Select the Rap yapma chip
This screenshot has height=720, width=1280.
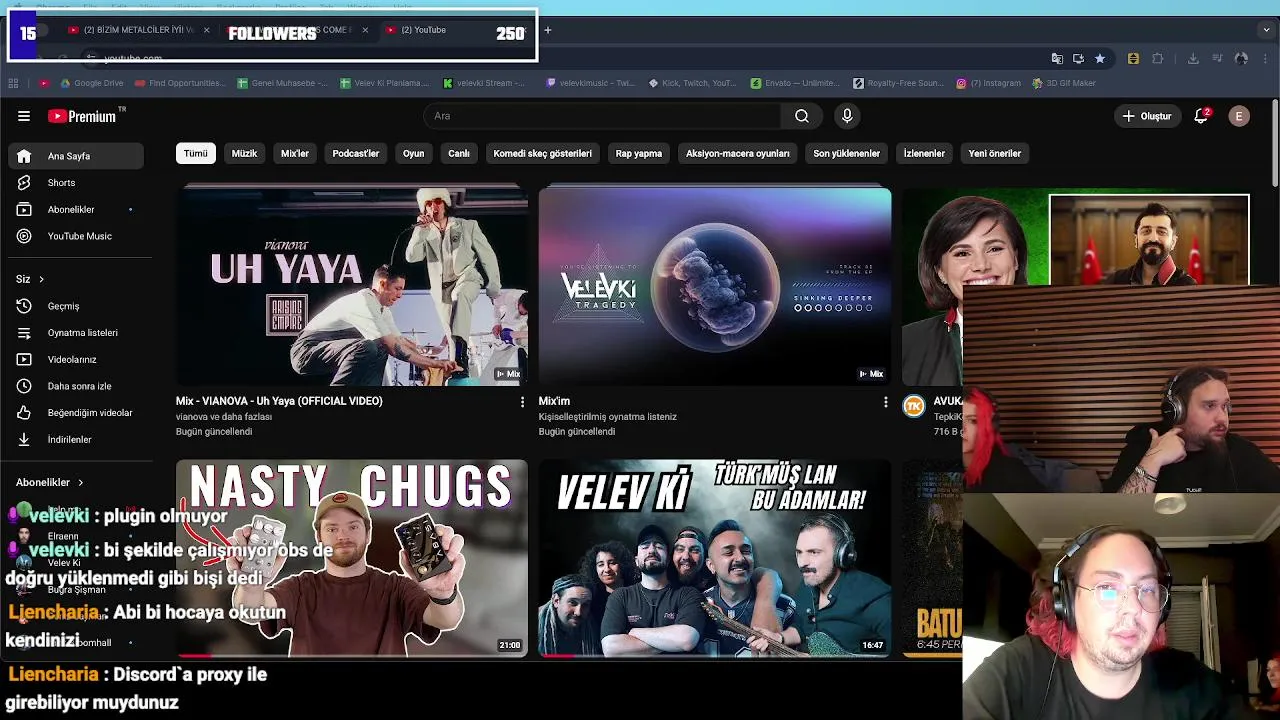click(639, 154)
